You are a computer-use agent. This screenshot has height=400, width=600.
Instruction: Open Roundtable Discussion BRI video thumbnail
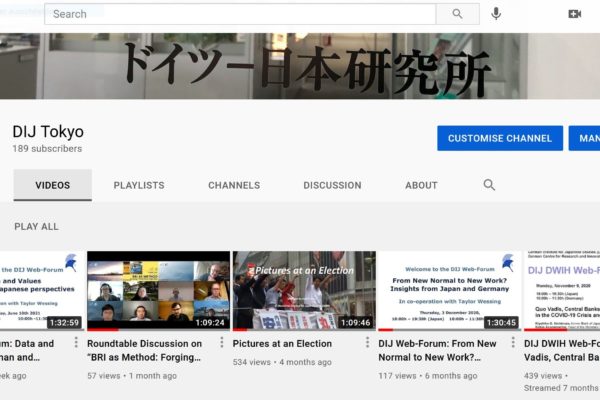[158, 291]
